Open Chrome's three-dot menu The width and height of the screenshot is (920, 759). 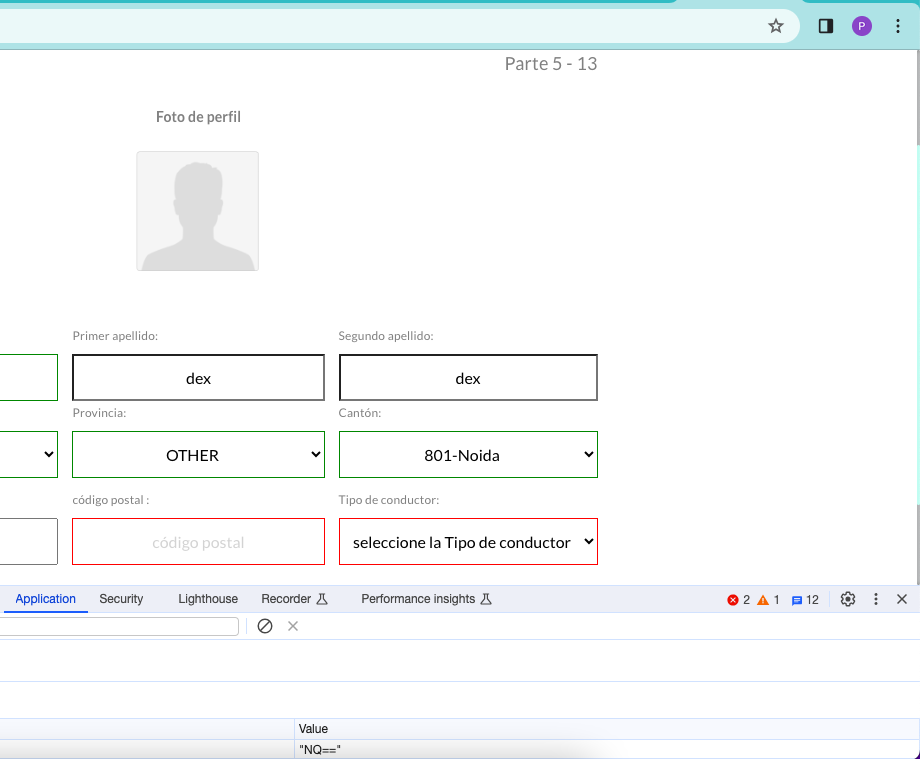[x=897, y=26]
